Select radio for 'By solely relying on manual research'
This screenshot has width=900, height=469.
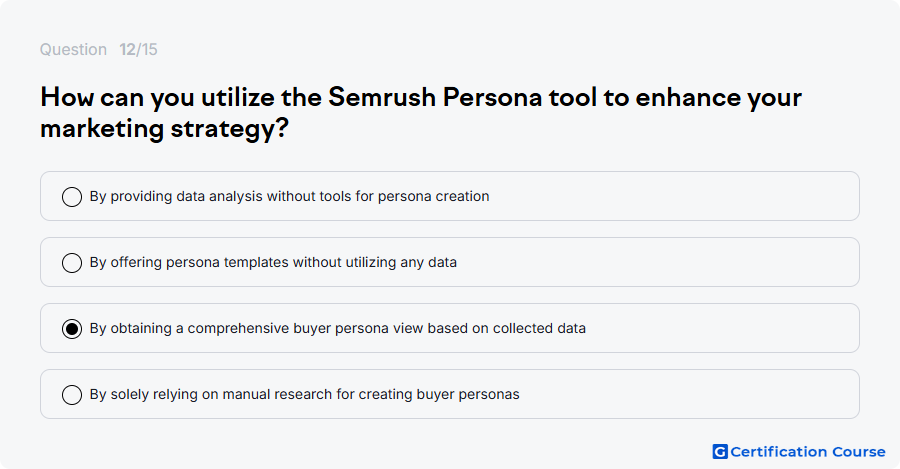point(72,395)
